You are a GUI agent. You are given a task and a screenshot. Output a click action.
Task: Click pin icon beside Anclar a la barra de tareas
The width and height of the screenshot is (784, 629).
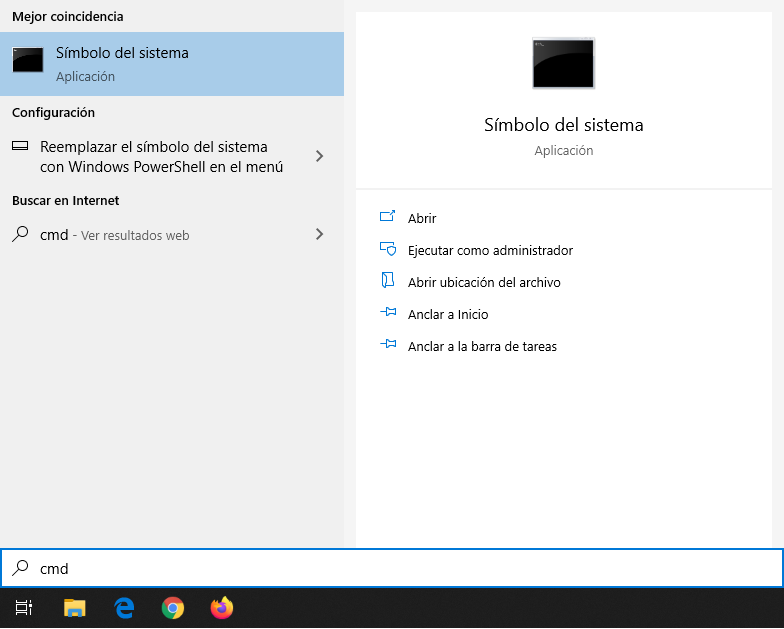pos(388,344)
